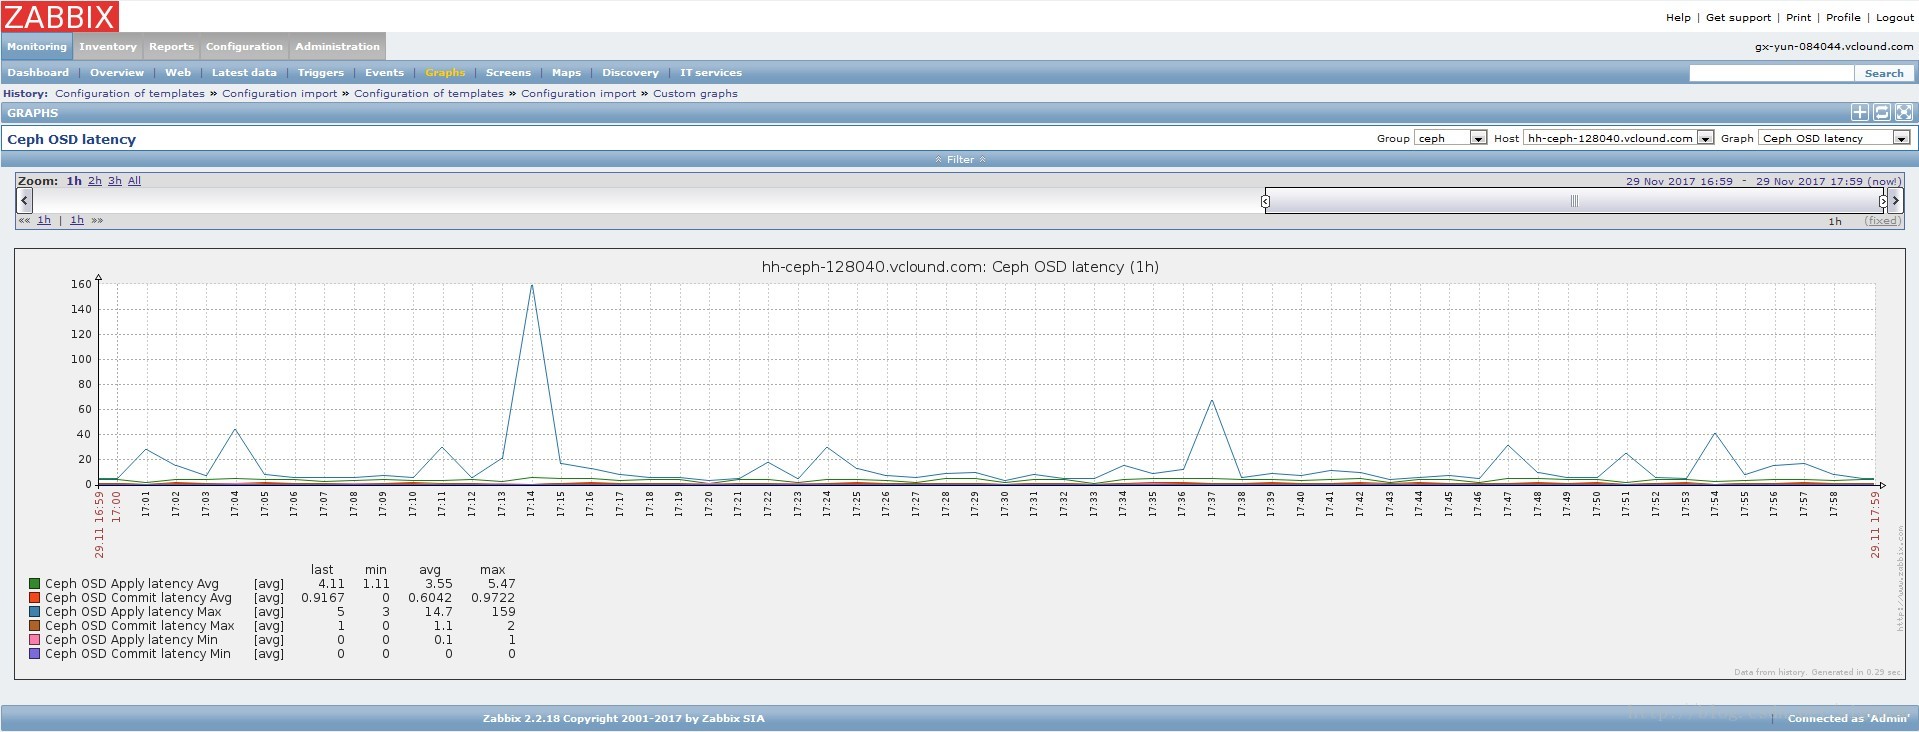
Task: Click the start date 29 Nov 2017 16:59
Action: (x=1679, y=181)
